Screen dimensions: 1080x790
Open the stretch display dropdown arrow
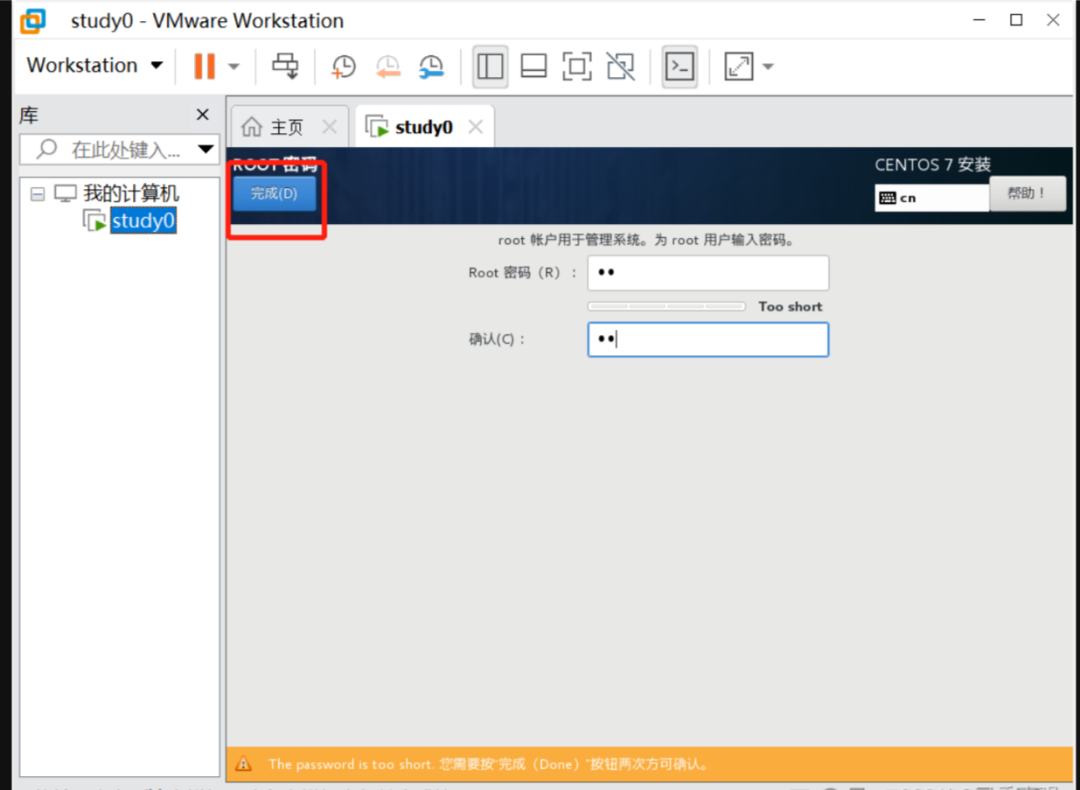pos(769,67)
